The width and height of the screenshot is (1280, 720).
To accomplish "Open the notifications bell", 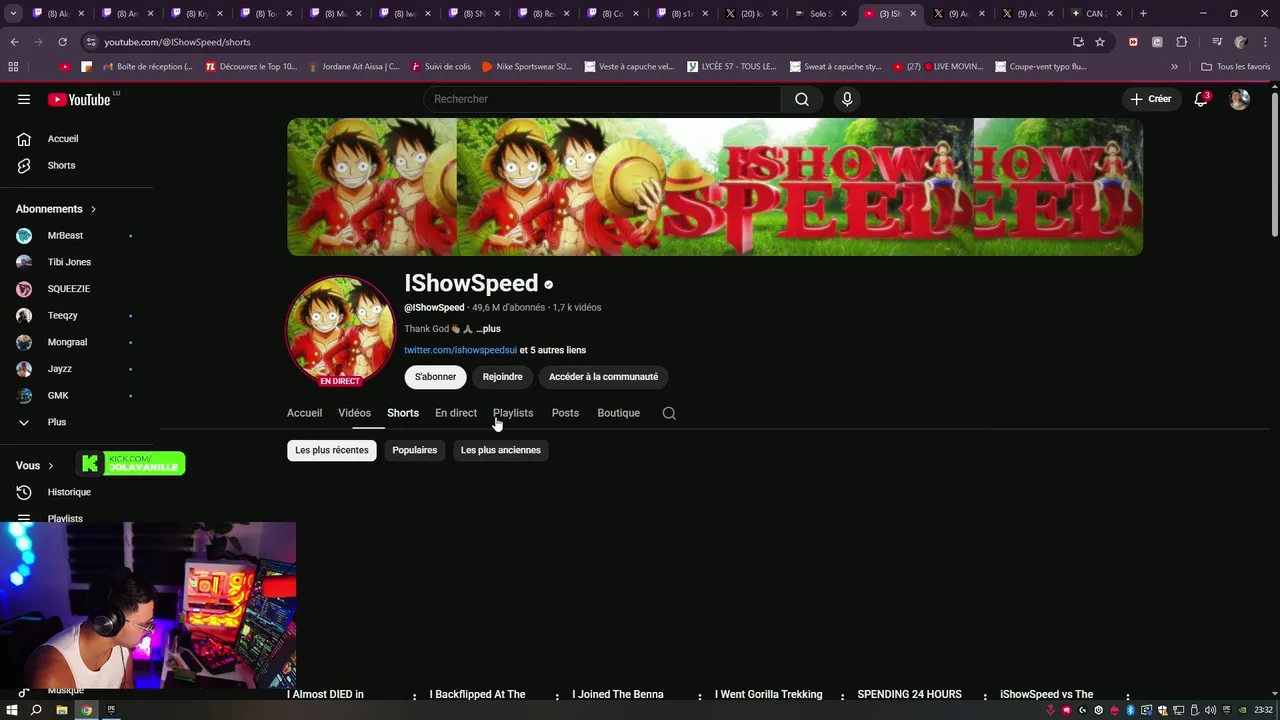I will click(x=1201, y=99).
